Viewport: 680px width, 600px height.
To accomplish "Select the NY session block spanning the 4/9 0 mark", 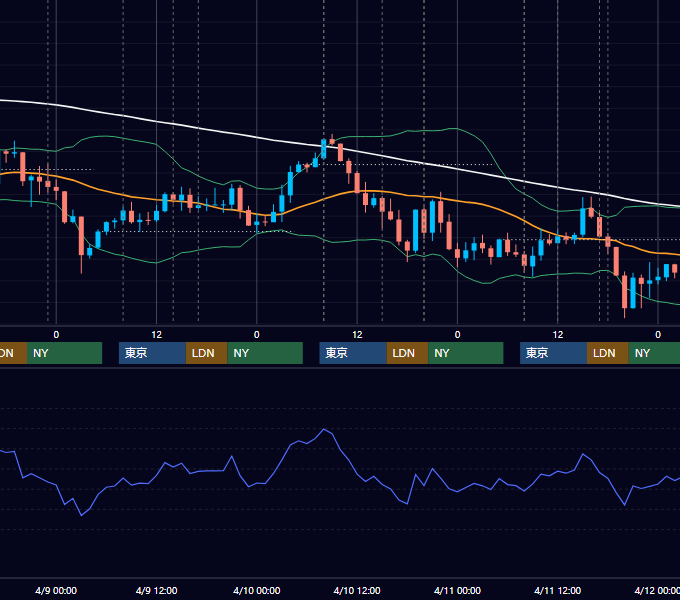I will click(64, 353).
